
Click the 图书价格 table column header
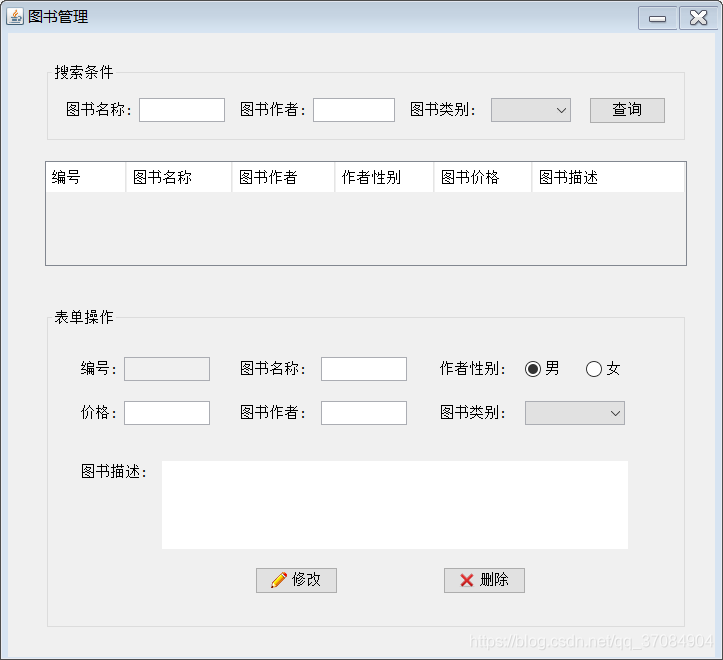coord(483,177)
